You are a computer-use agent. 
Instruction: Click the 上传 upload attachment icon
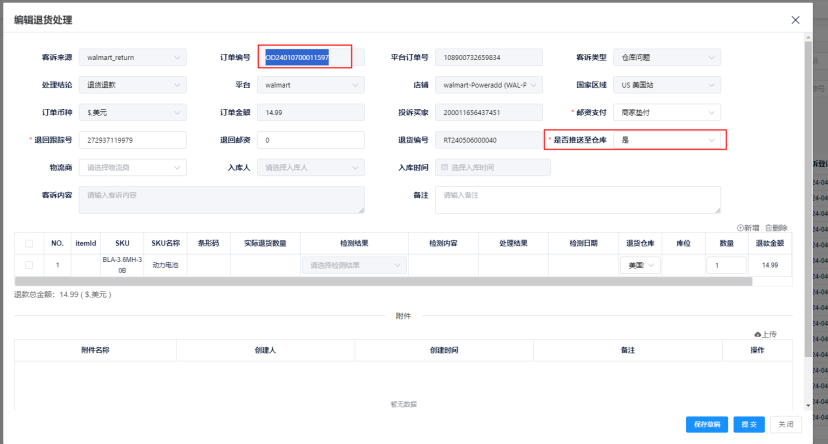(758, 334)
